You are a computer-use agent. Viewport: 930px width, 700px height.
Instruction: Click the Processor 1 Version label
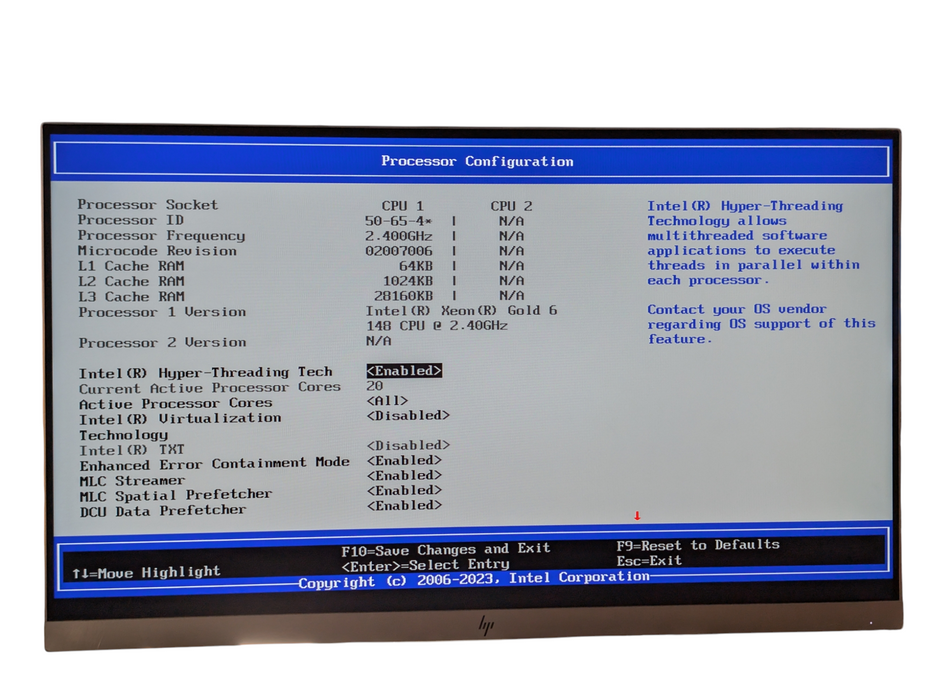[162, 312]
